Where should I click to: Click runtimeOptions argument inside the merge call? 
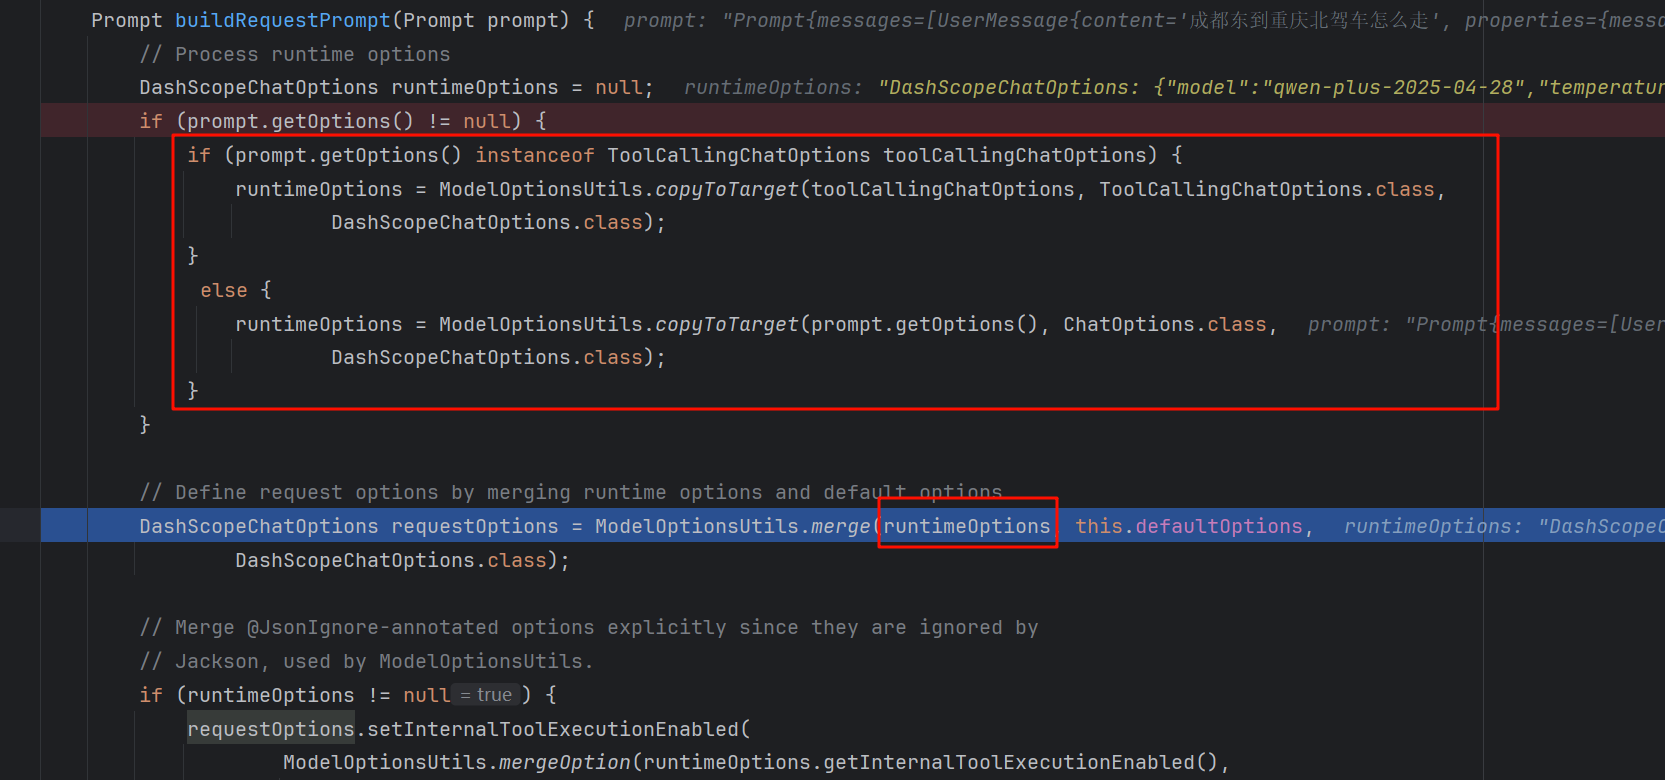967,526
